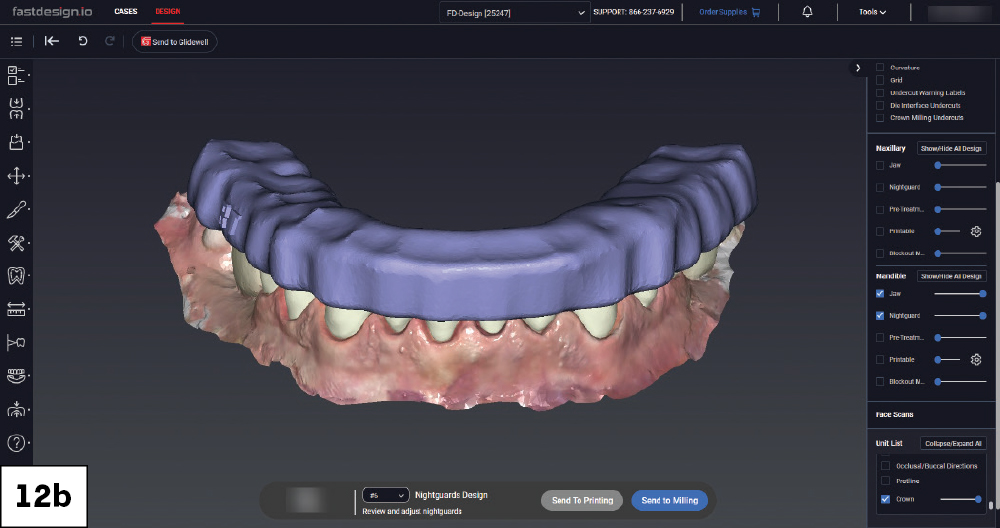Select the tooth anatomy tool icon
The height and width of the screenshot is (528, 1000).
[16, 275]
